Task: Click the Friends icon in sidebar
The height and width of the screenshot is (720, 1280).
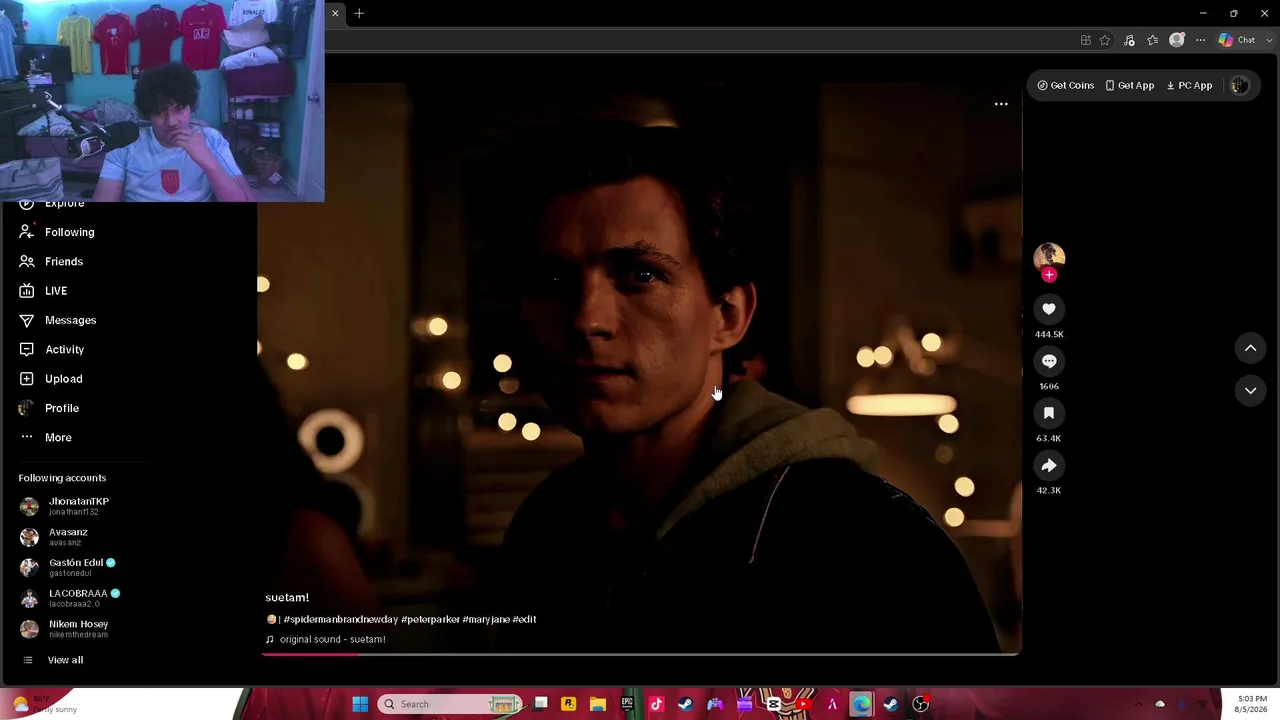Action: [27, 261]
